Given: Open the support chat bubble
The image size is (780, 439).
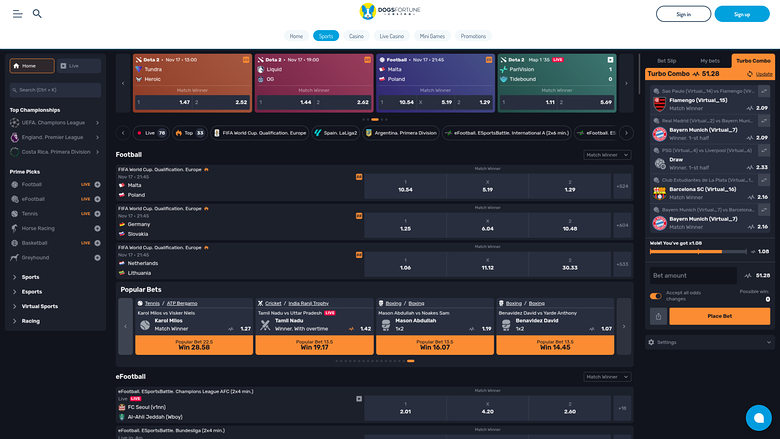Looking at the screenshot, I should pos(758,416).
